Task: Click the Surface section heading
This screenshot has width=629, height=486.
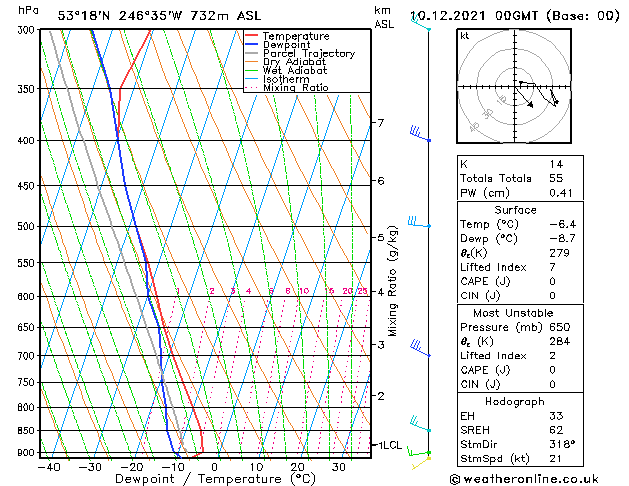Action: 515,210
